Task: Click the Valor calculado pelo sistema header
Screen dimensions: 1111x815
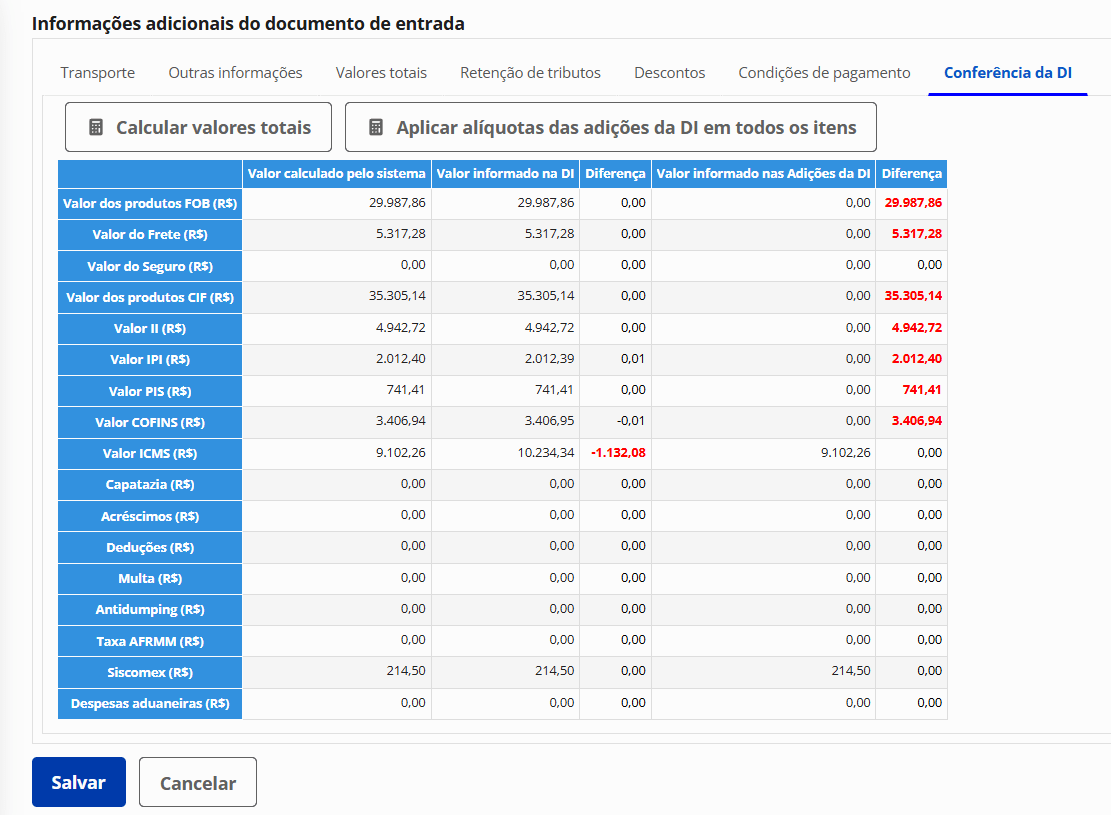Action: [x=336, y=174]
